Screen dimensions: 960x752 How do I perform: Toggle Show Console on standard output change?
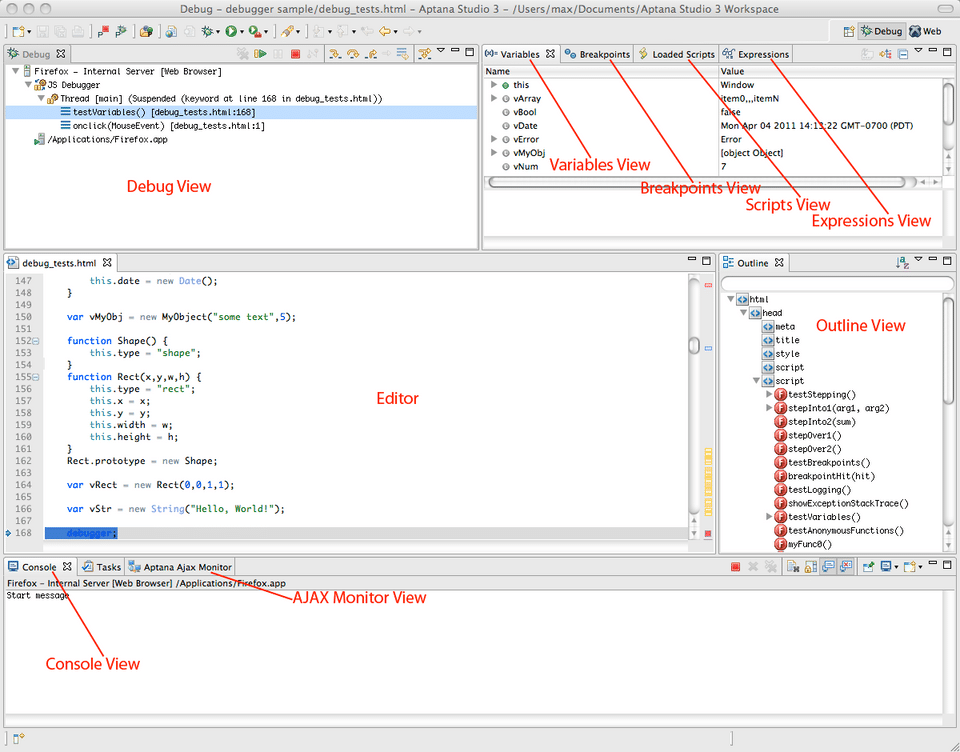(x=828, y=567)
